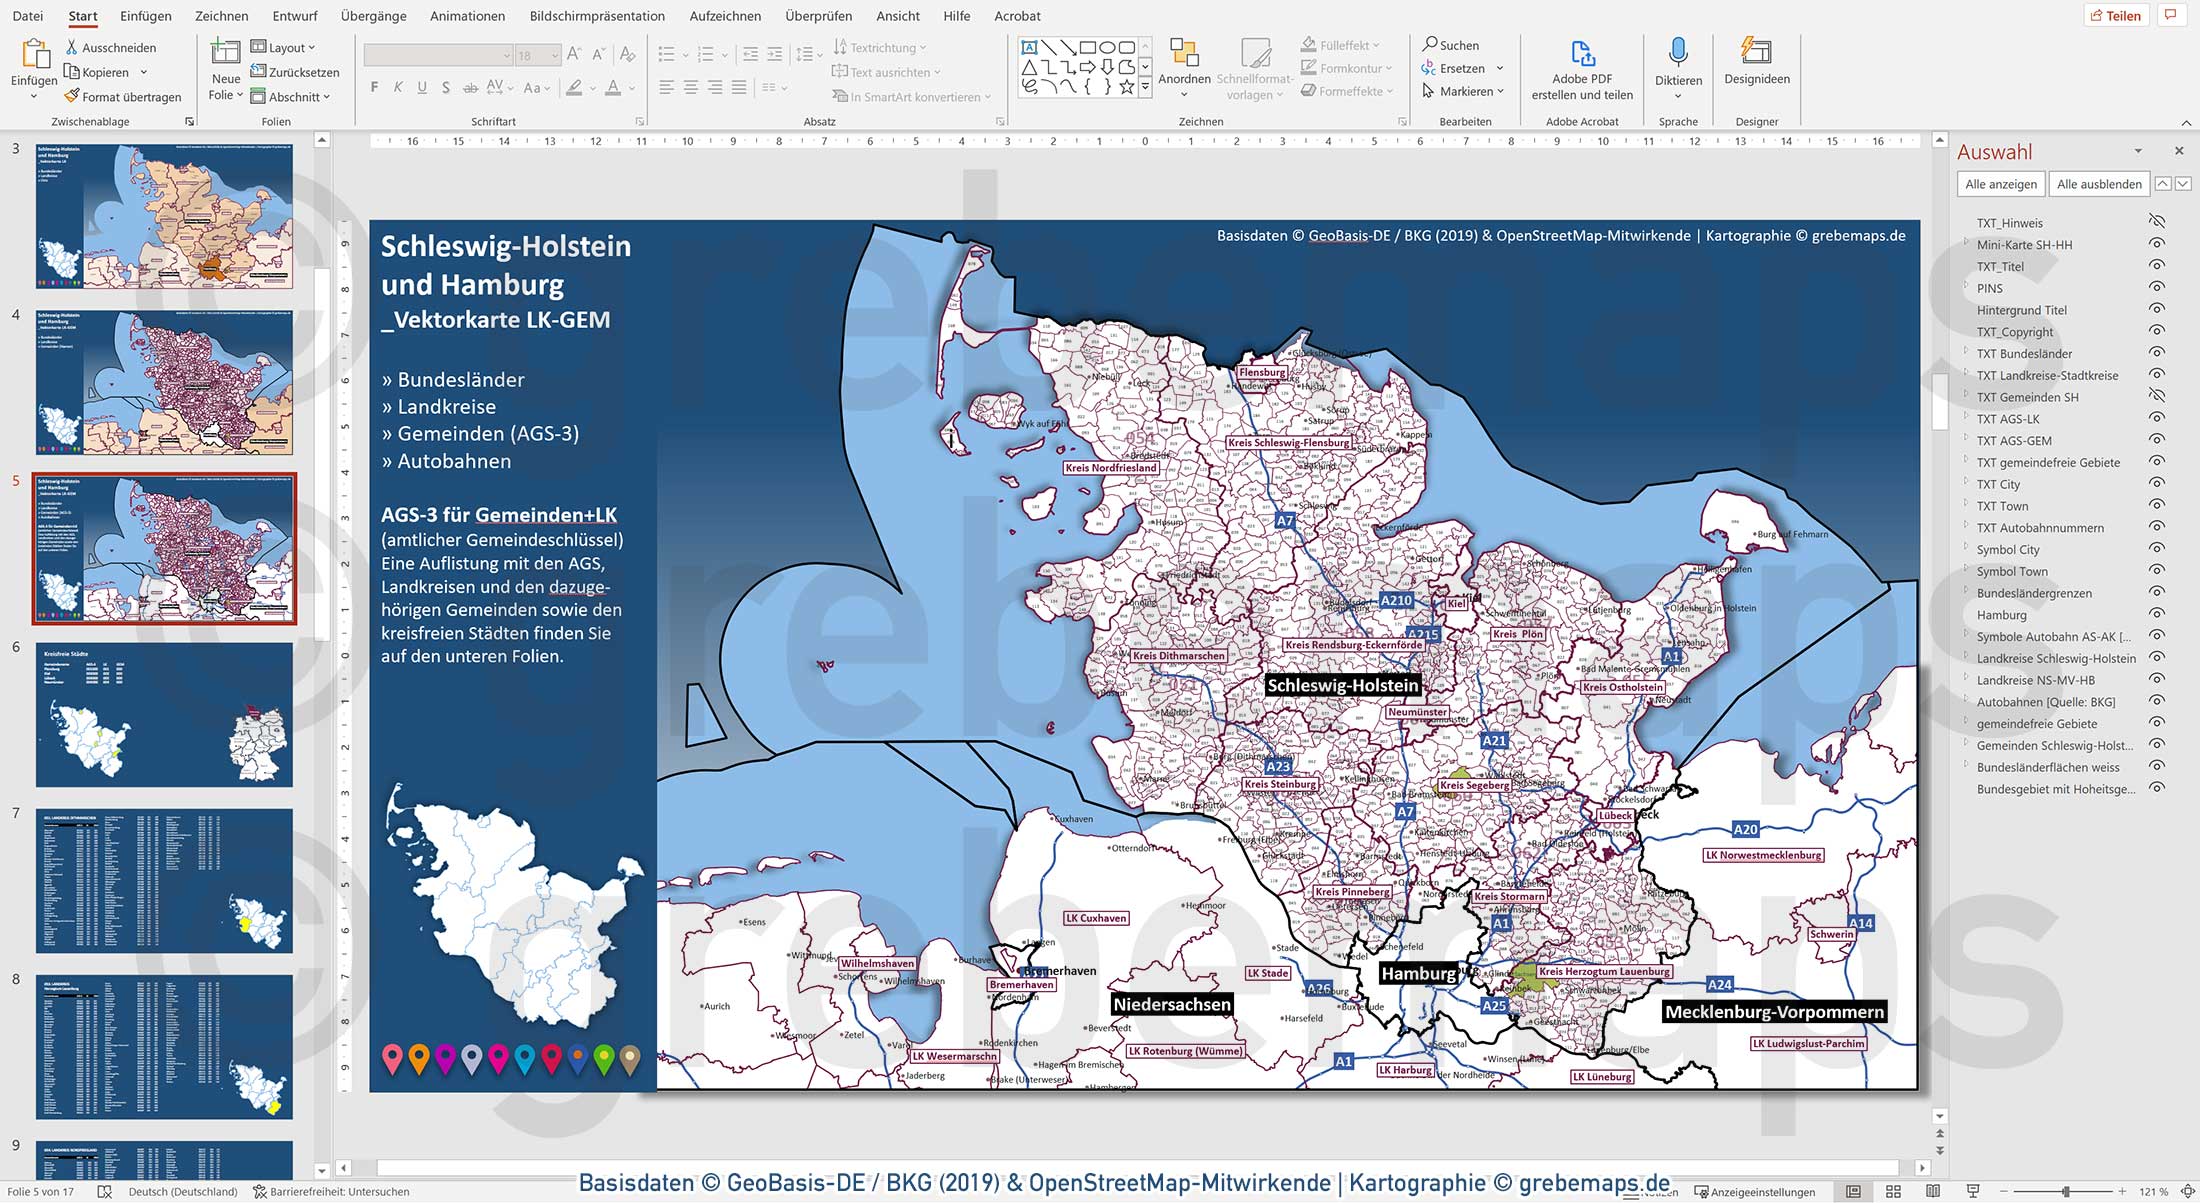2200x1203 pixels.
Task: Increase font size with larger A icon
Action: [574, 54]
